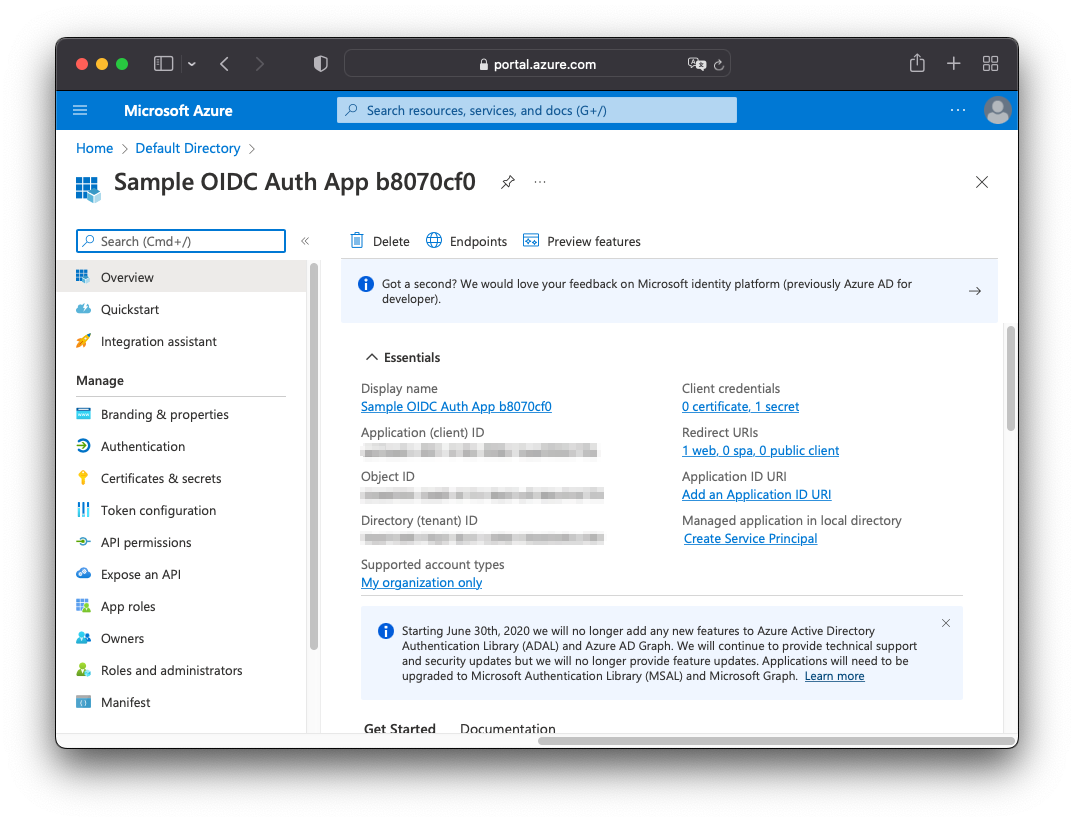Click the Safari share icon
The height and width of the screenshot is (822, 1074).
point(917,63)
